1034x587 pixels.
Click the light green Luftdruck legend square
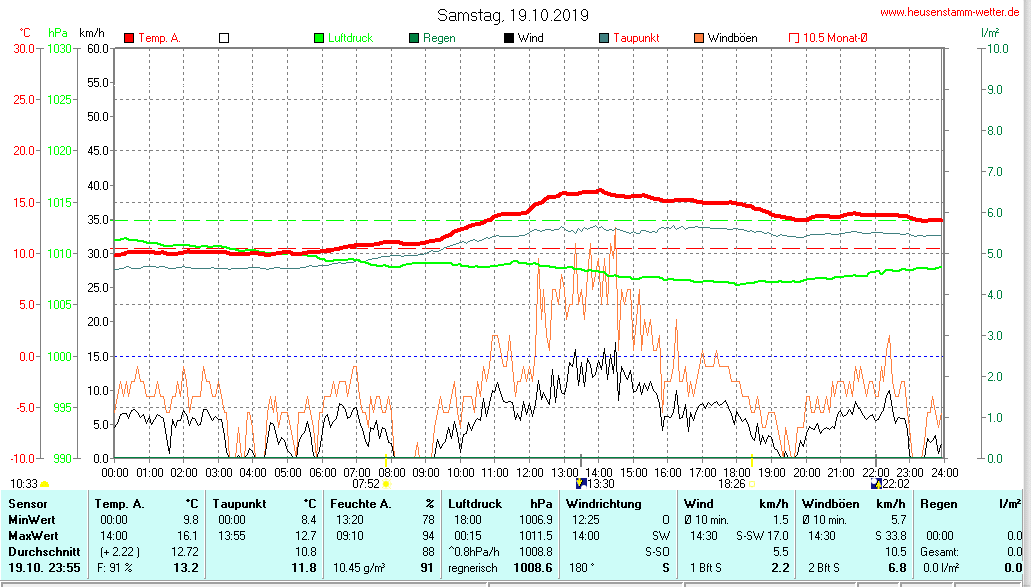click(319, 38)
